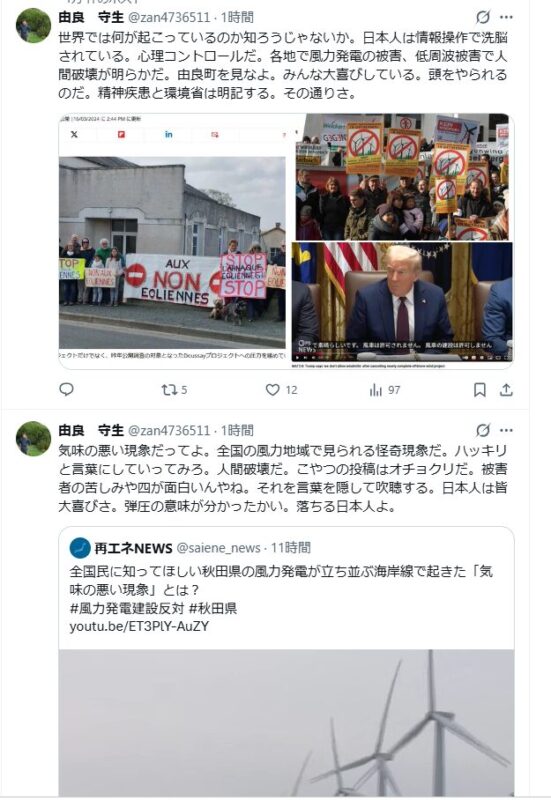Reply to the first post
This screenshot has width=551, height=800.
pos(66,390)
